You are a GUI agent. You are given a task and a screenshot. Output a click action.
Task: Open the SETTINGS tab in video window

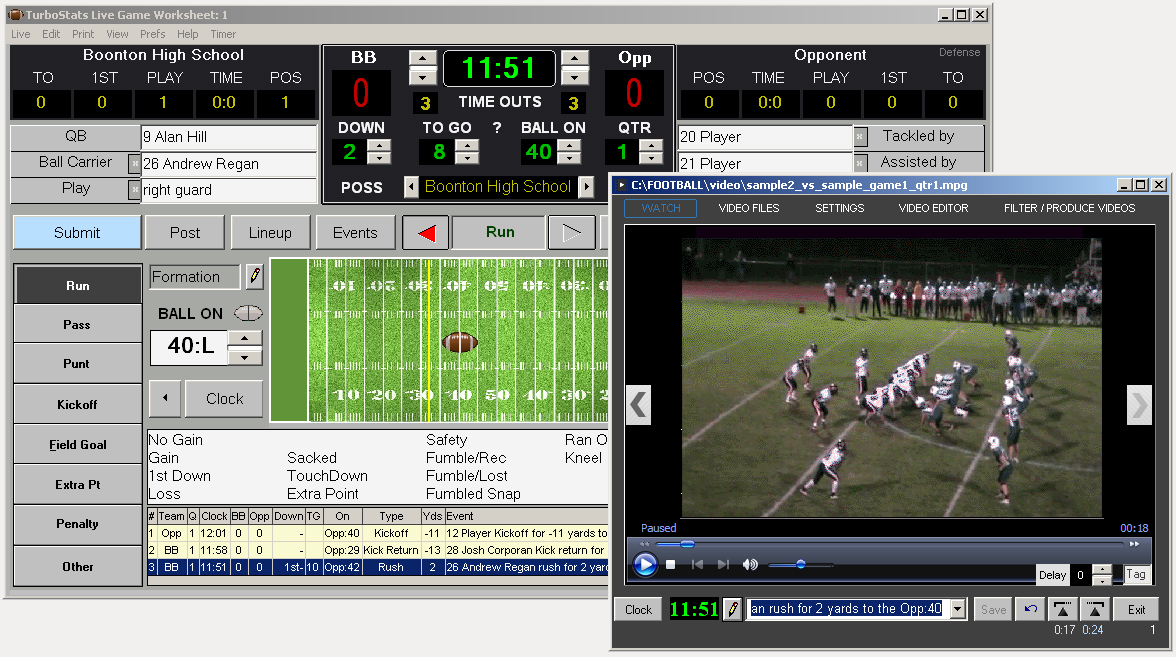839,208
